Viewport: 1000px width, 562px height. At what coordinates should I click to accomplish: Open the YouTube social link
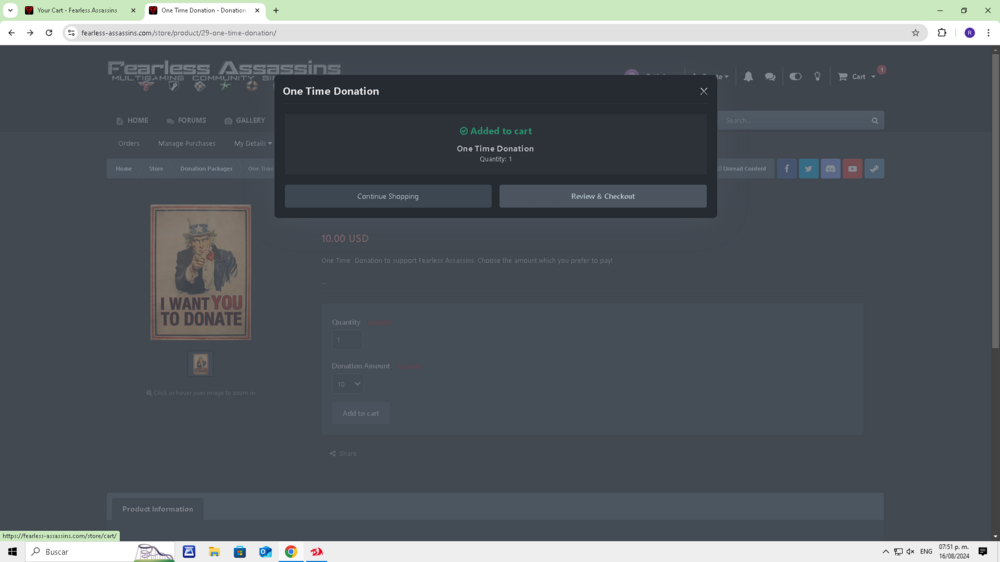852,168
